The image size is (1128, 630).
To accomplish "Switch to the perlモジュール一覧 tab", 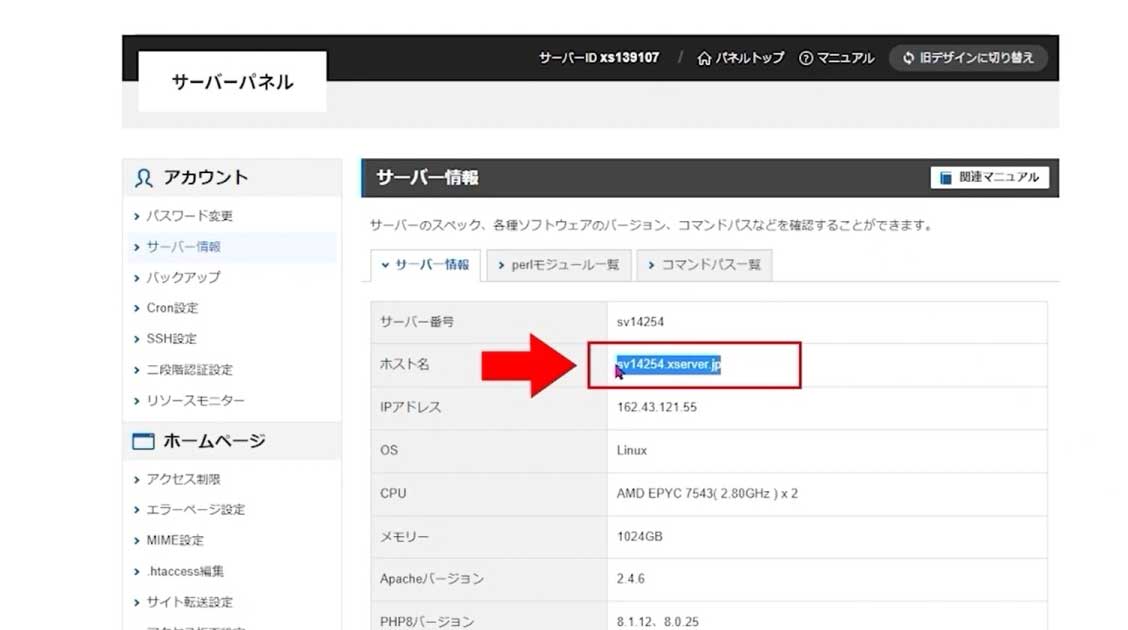I will [x=559, y=265].
